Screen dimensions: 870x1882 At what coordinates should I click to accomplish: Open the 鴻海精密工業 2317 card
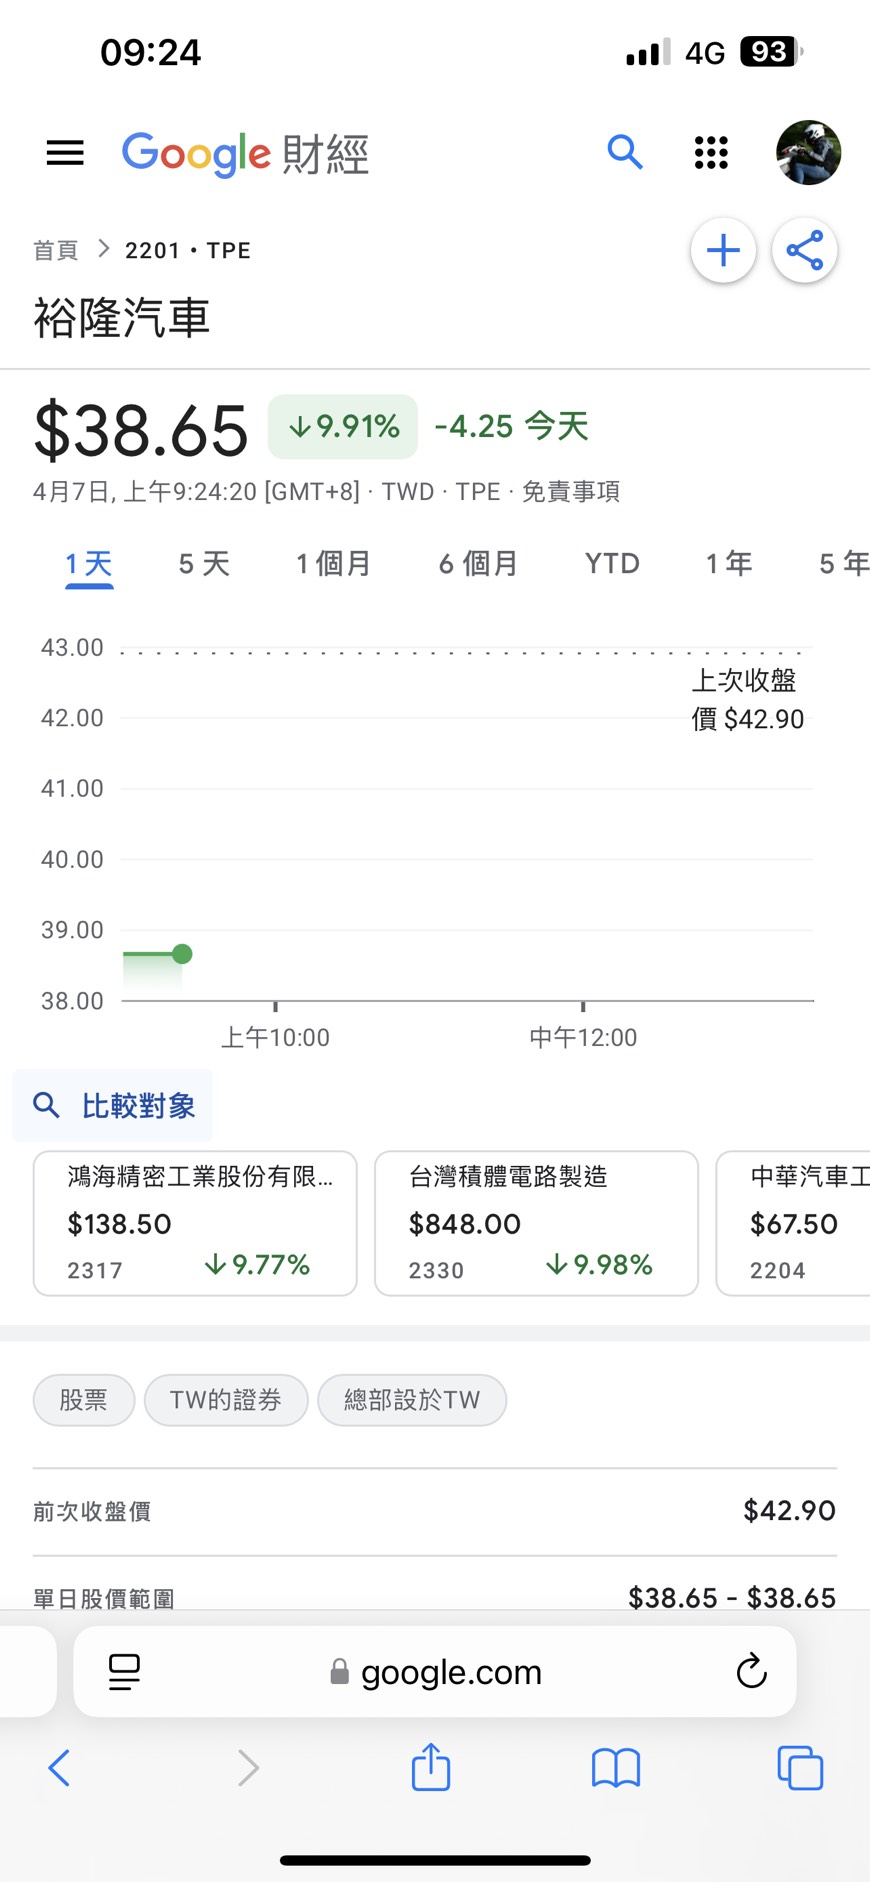point(195,1223)
